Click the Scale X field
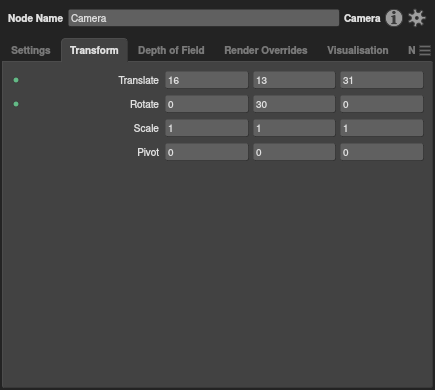This screenshot has width=435, height=390. click(x=207, y=128)
